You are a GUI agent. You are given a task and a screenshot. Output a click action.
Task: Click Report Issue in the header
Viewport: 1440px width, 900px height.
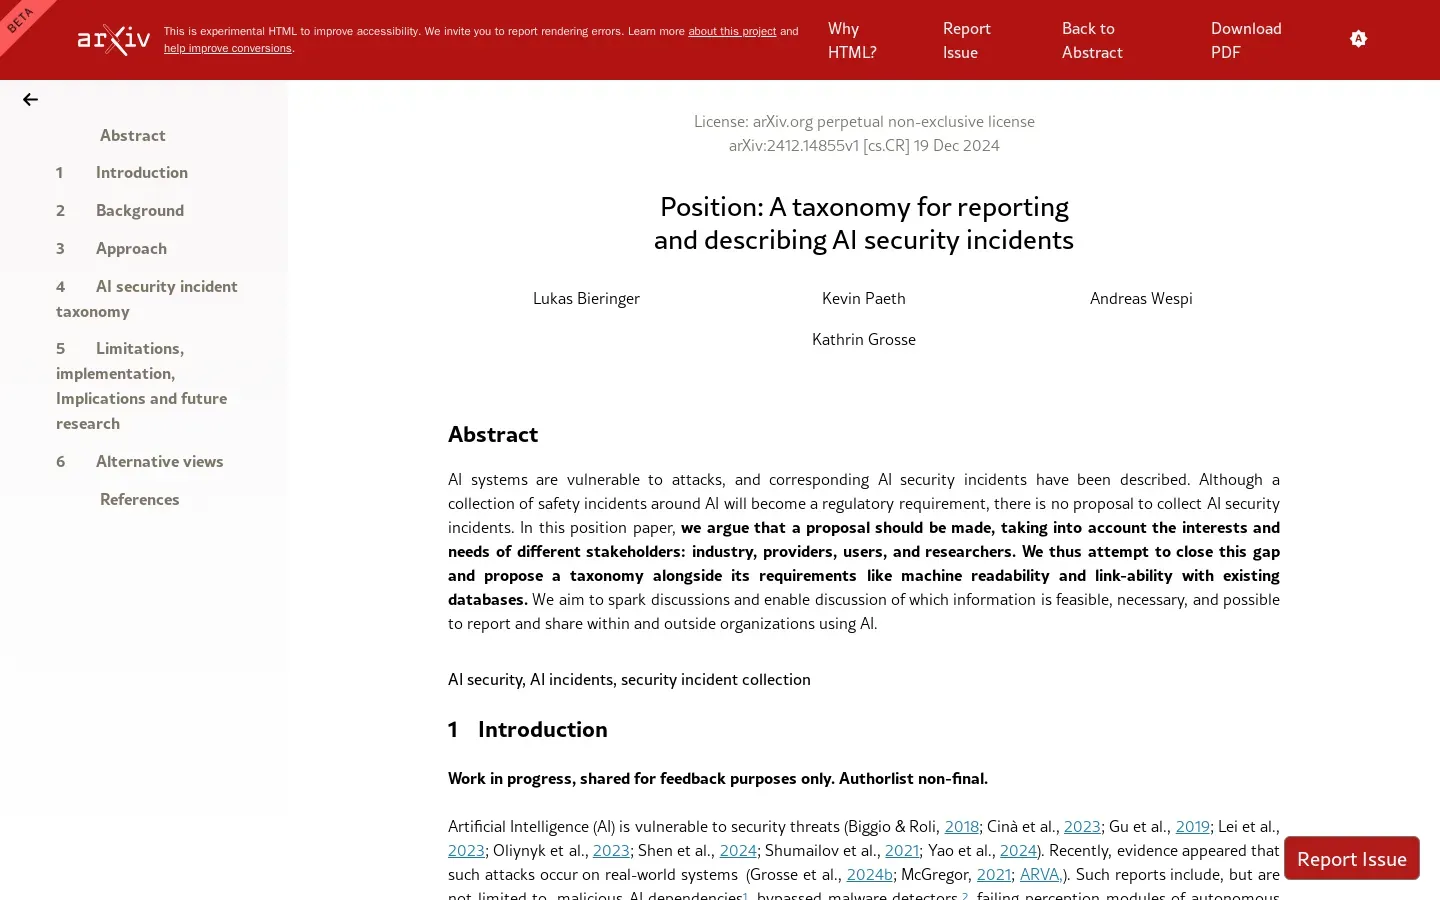tap(966, 41)
